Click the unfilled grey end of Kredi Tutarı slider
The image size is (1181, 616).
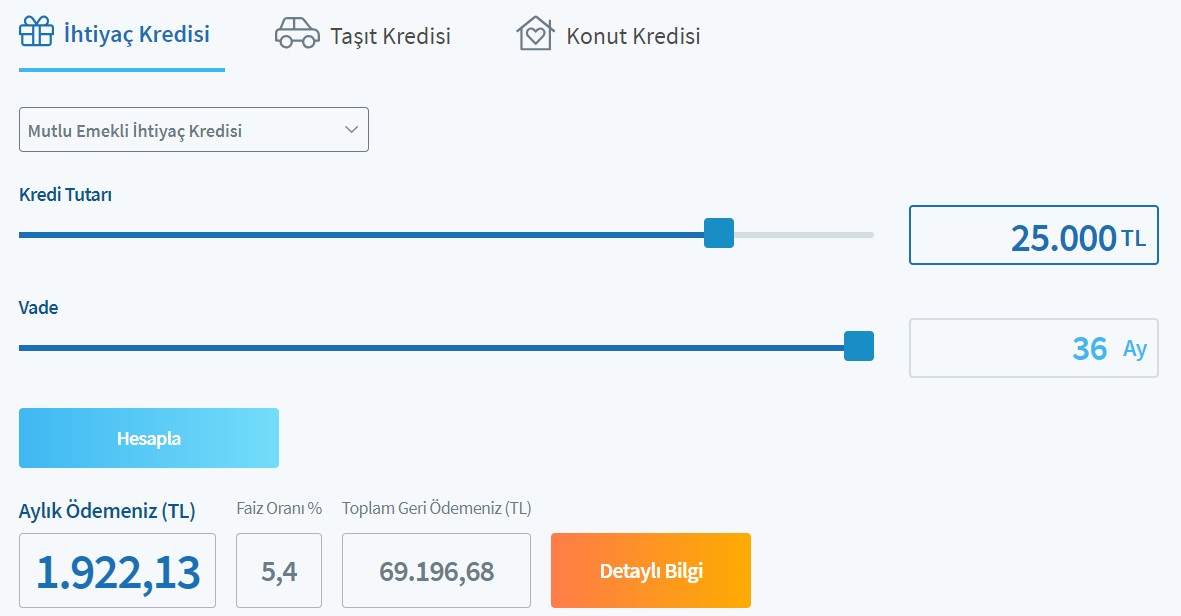[x=804, y=235]
